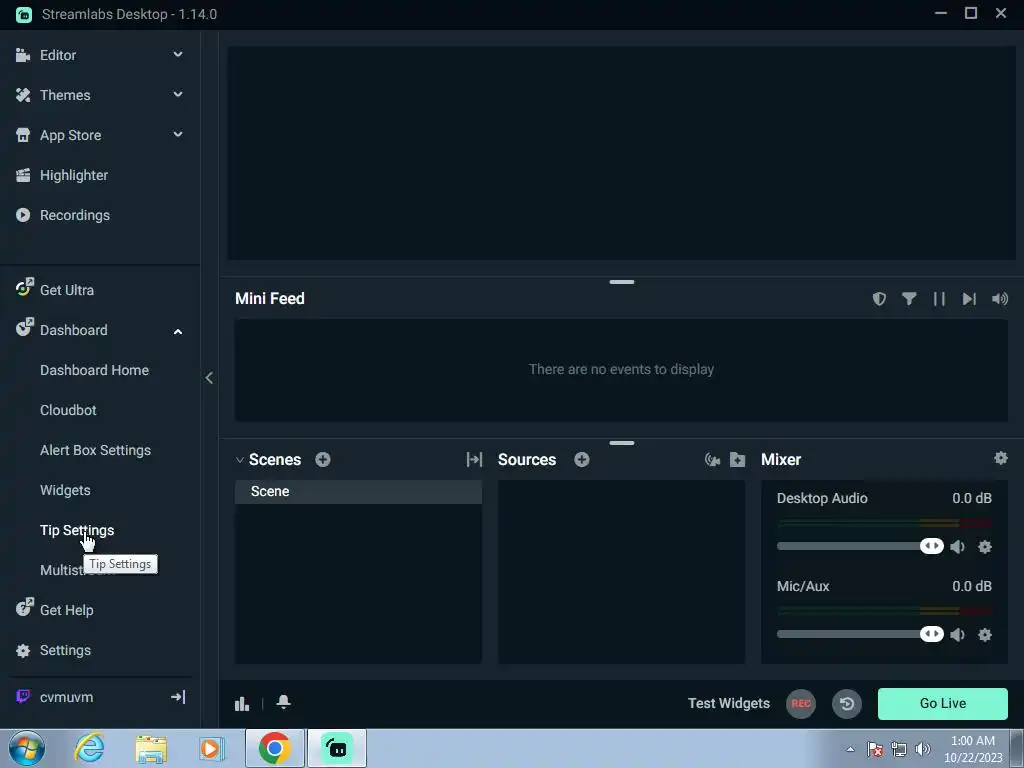Adjust the Mic/Aux volume slider
This screenshot has height=768, width=1024.
tap(860, 634)
